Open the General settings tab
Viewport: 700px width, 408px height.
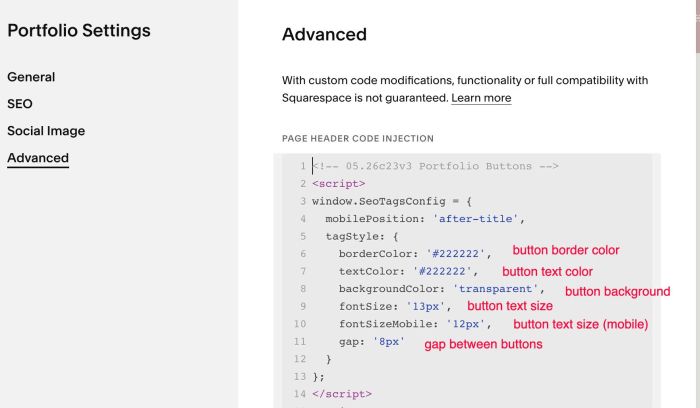[31, 77]
